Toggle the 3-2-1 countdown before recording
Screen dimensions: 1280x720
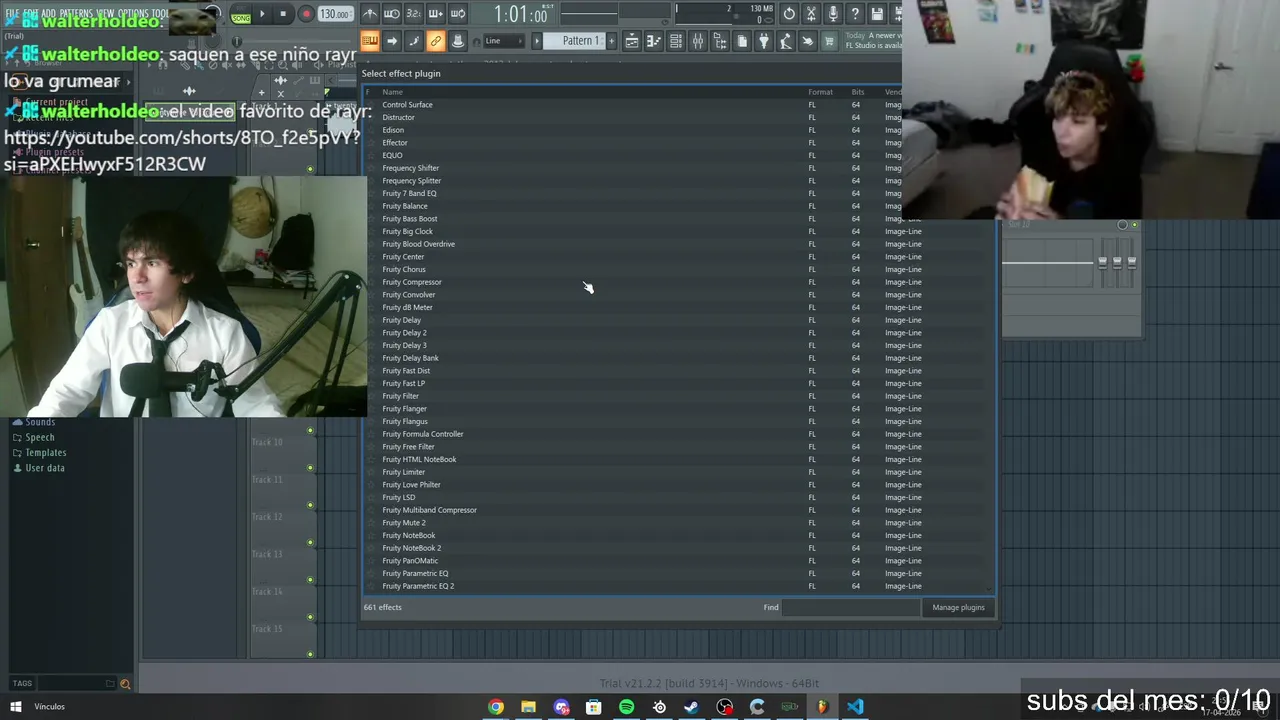(x=414, y=14)
